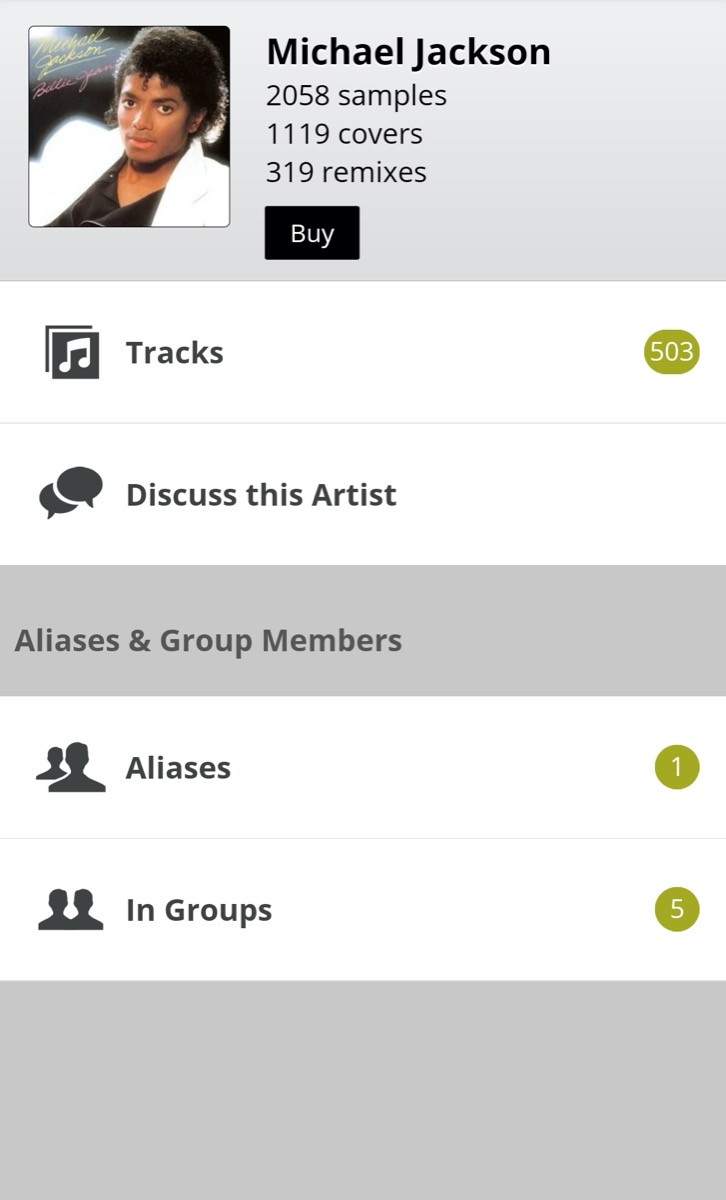The height and width of the screenshot is (1200, 726).
Task: Select the 2058 samples line
Action: pos(356,96)
